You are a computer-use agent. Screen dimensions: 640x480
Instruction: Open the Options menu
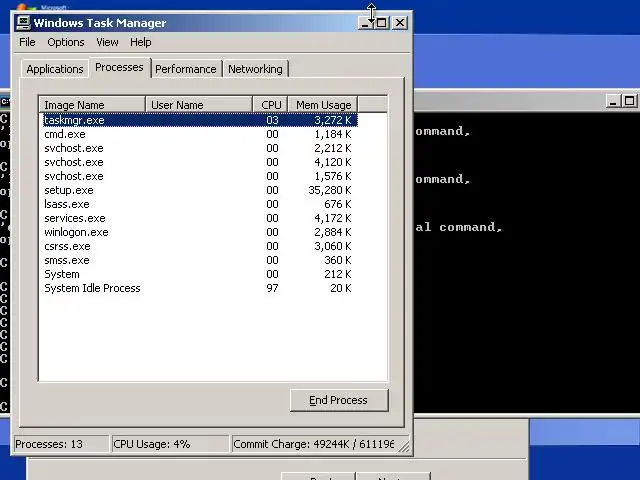pos(66,42)
